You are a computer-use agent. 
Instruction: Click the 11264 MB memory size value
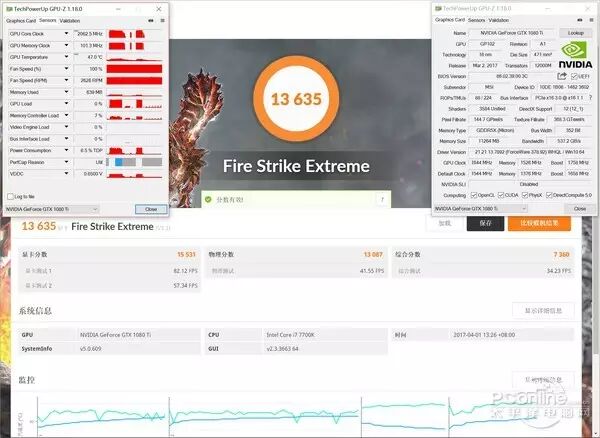pyautogui.click(x=489, y=141)
